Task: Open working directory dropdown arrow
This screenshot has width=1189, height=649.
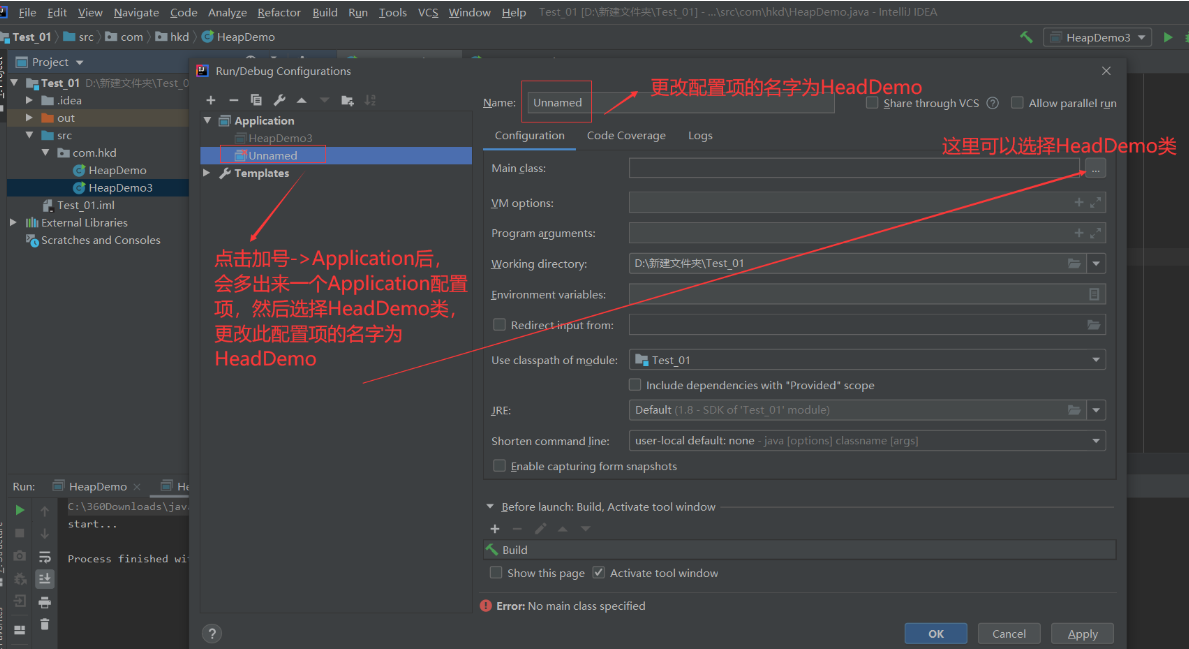Action: 1096,263
